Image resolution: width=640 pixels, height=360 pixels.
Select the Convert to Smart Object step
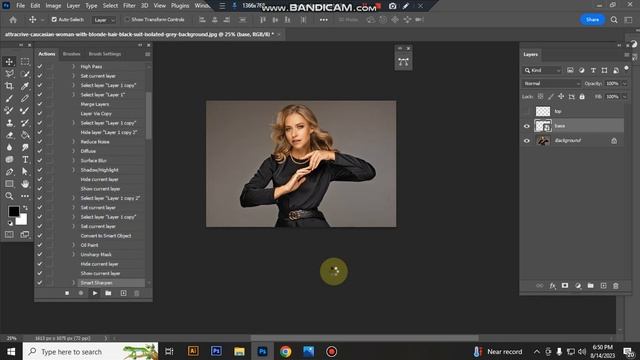tap(106, 236)
